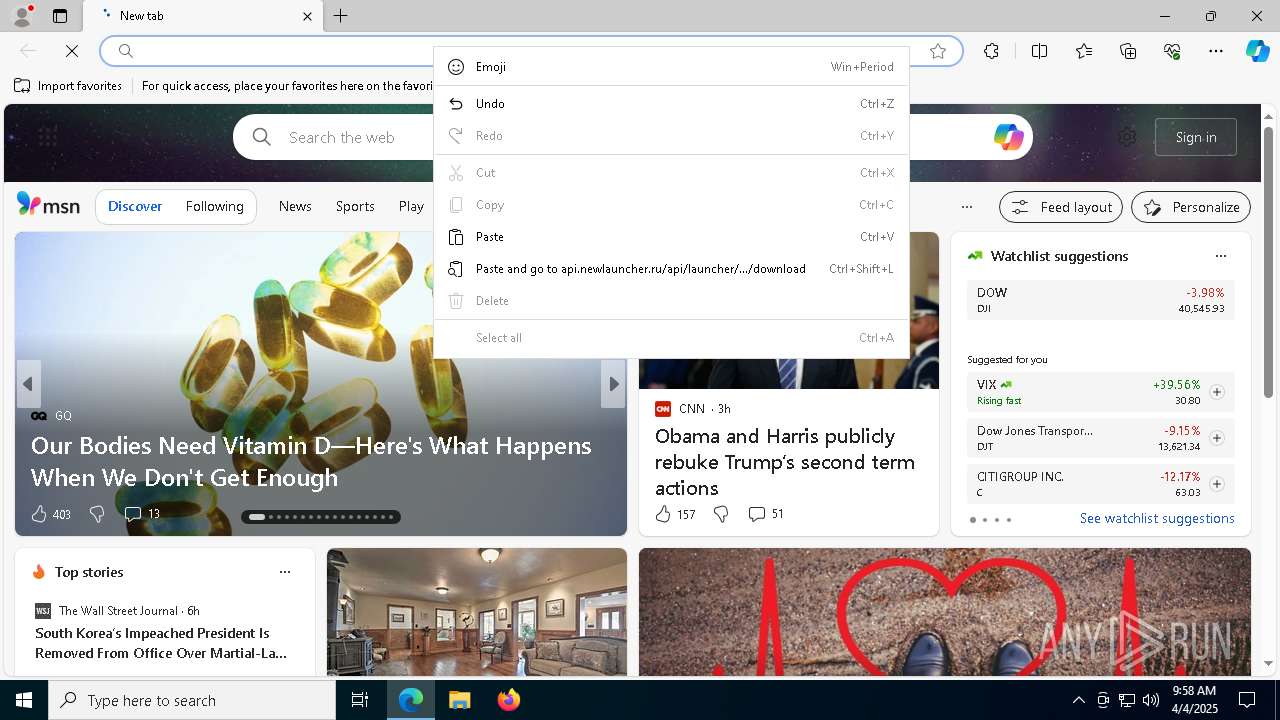Image resolution: width=1280 pixels, height=720 pixels.
Task: Show hidden system tray icons
Action: (1078, 700)
